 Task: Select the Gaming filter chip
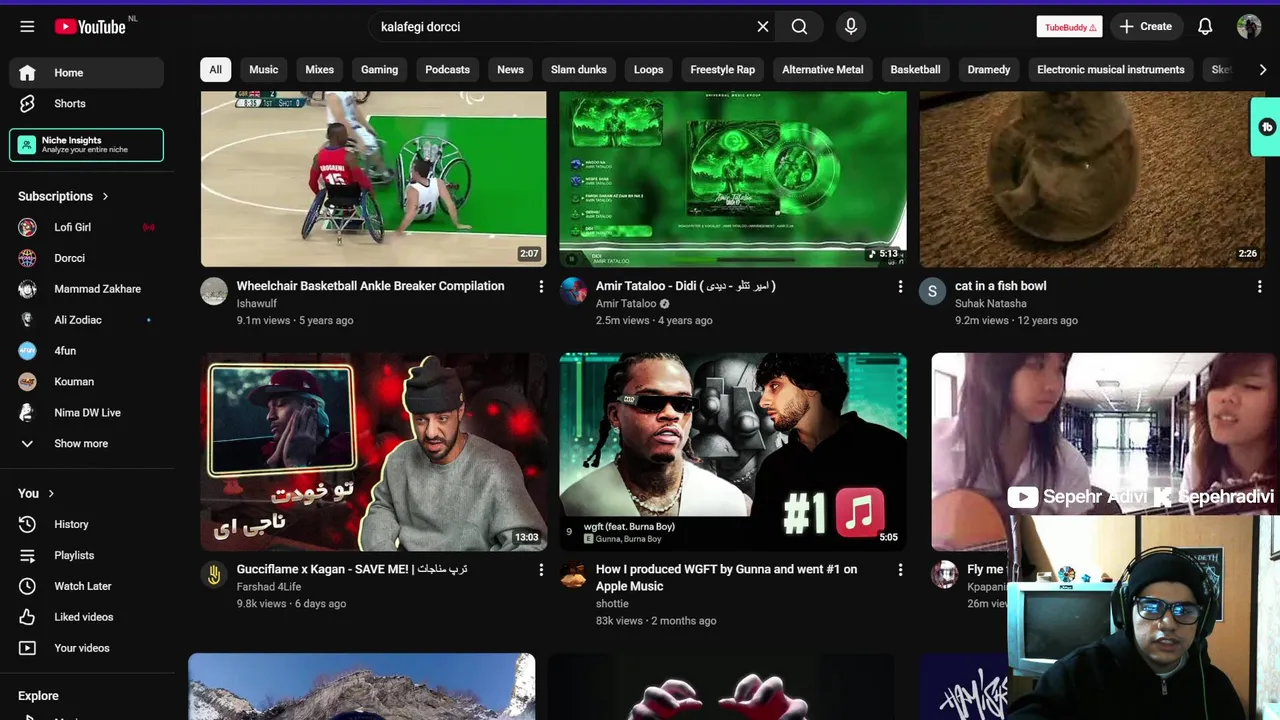379,69
